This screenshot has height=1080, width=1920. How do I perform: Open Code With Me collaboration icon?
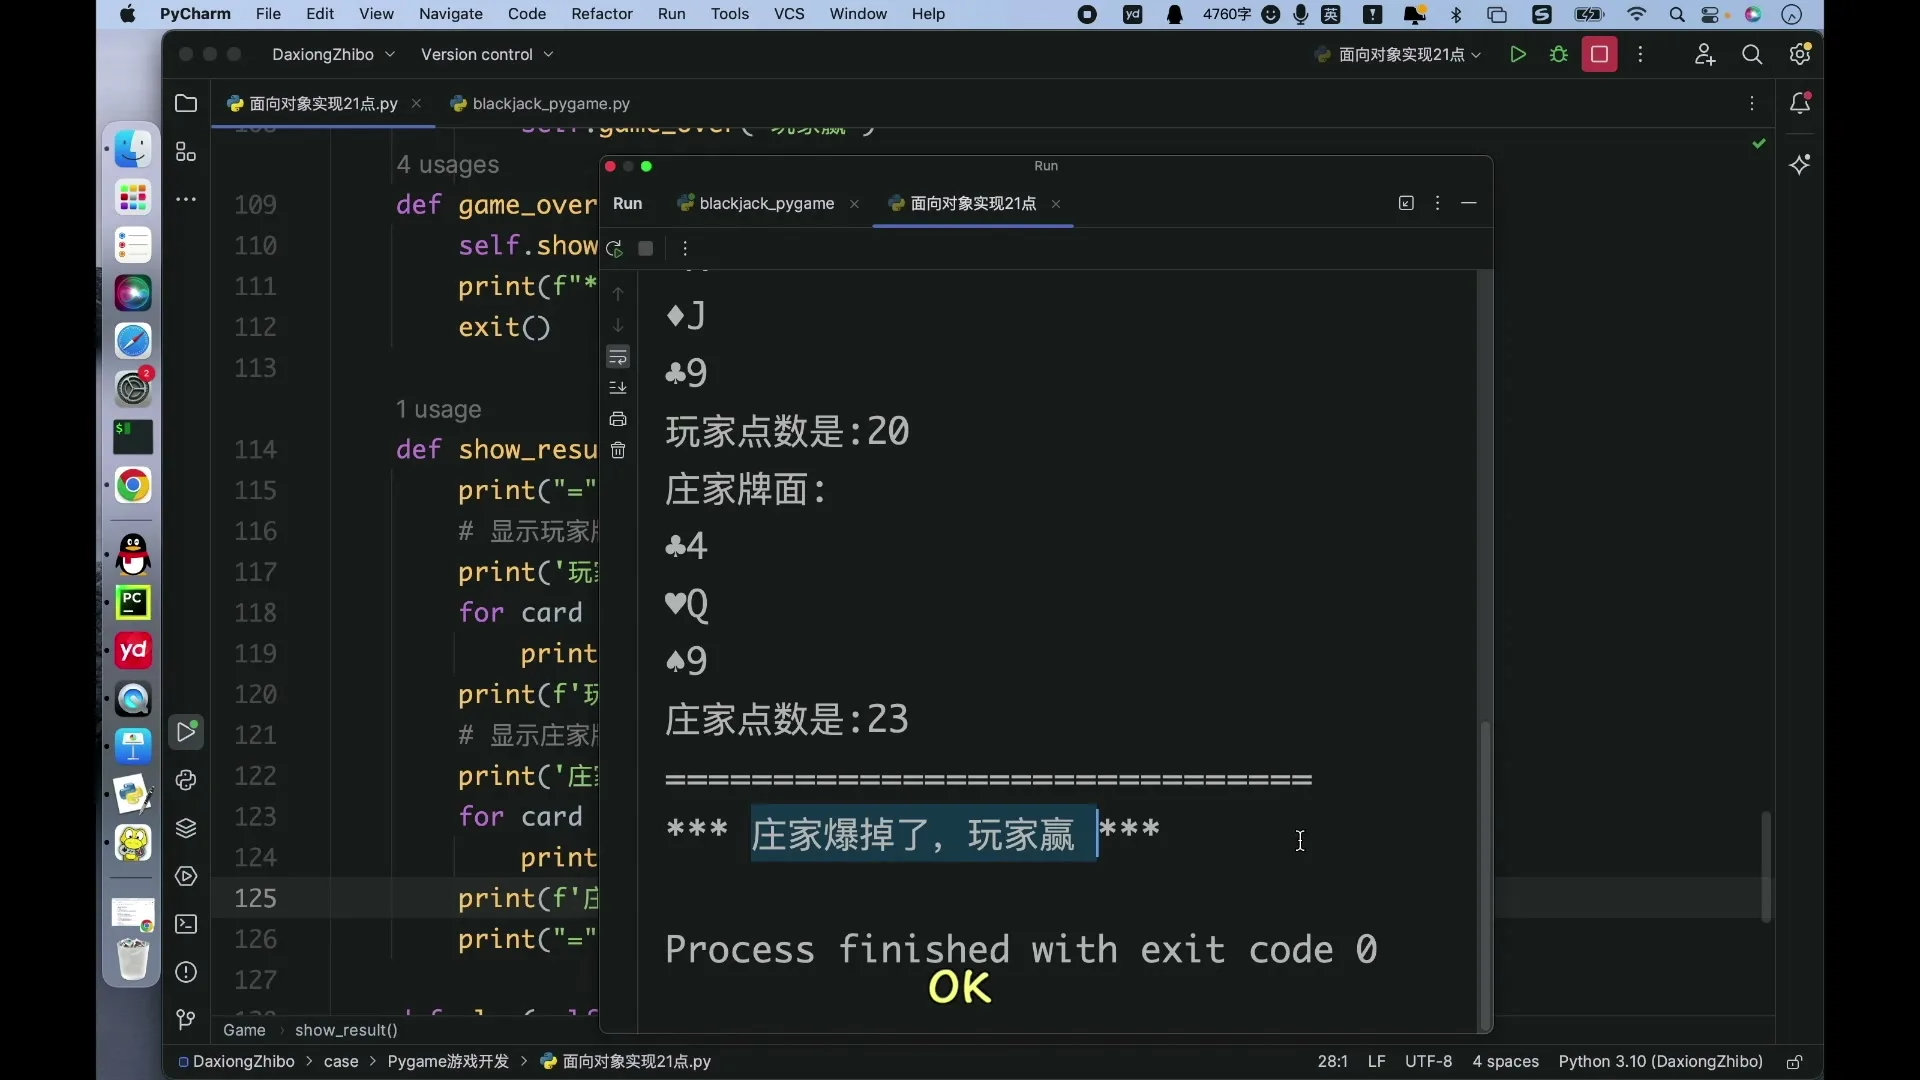tap(1705, 55)
